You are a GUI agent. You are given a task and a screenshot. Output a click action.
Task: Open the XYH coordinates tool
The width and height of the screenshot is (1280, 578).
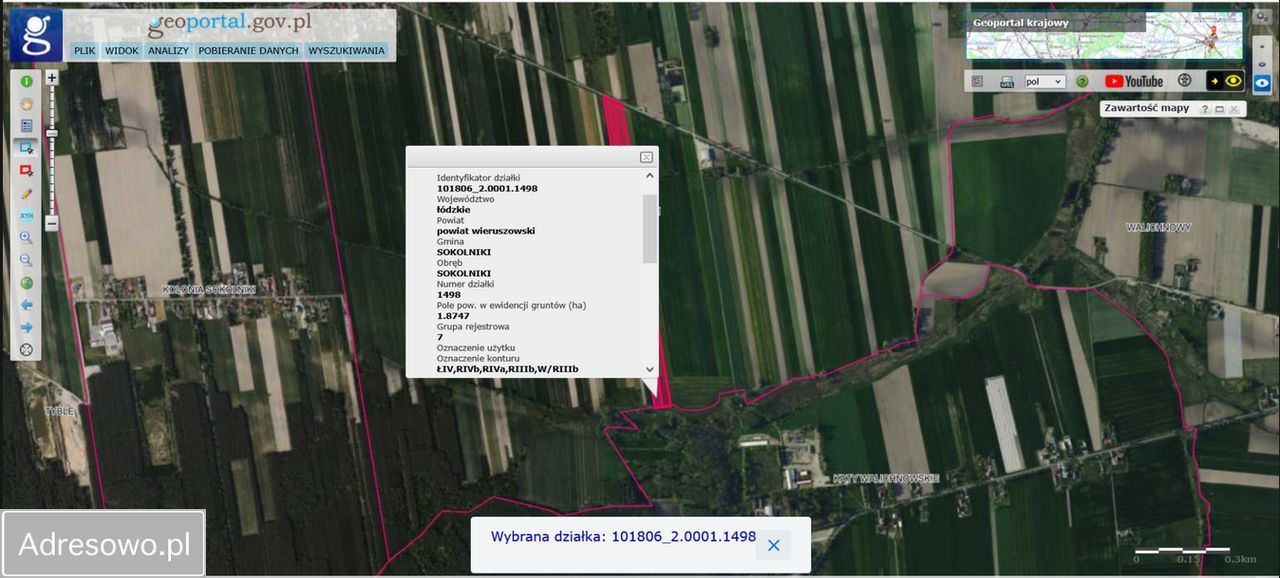[x=26, y=215]
